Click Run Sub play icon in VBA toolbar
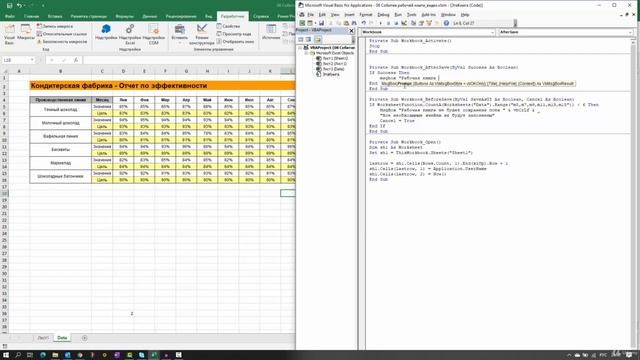 coord(380,23)
